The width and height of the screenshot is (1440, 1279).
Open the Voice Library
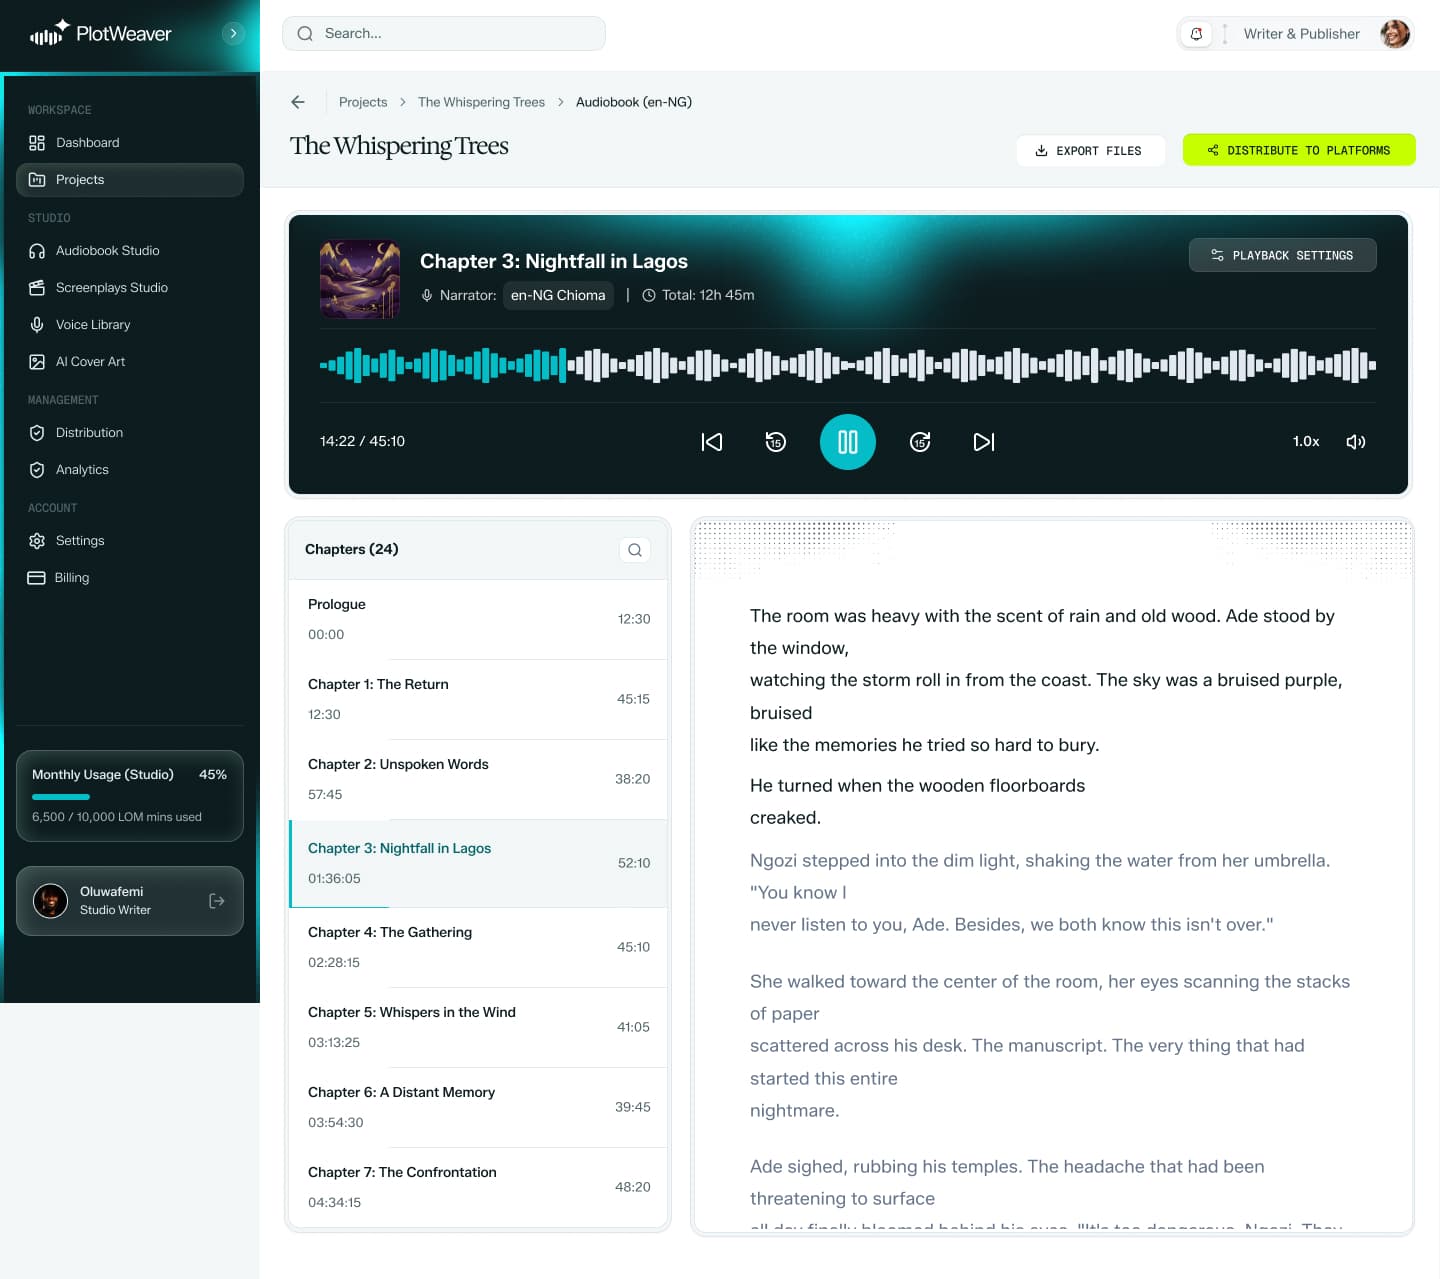pos(130,325)
